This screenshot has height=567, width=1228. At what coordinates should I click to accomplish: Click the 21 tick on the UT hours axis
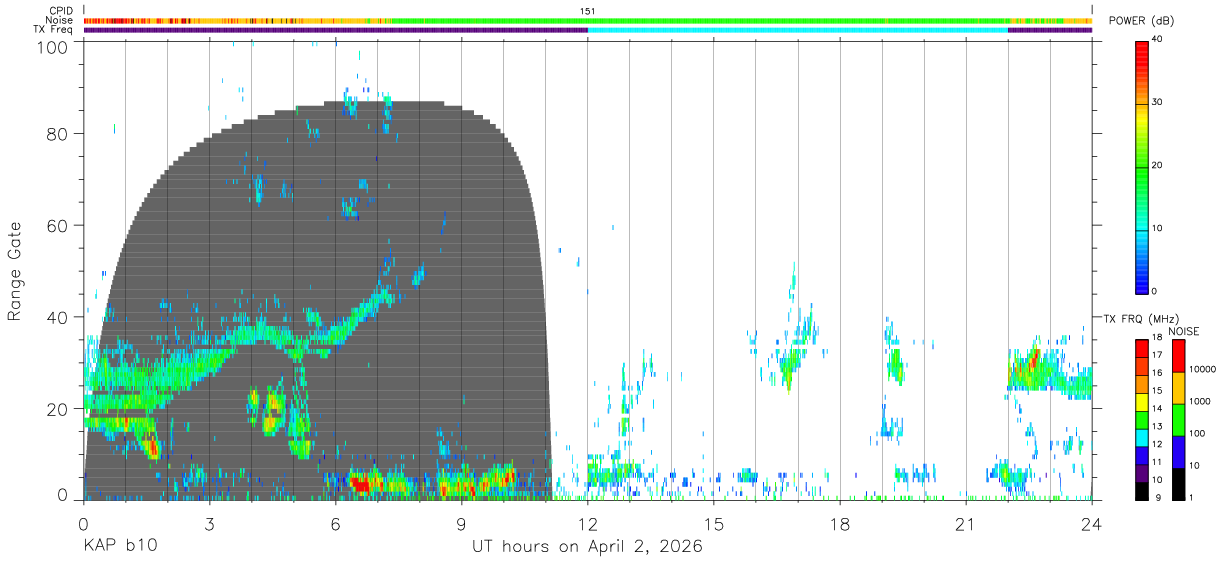tap(966, 525)
